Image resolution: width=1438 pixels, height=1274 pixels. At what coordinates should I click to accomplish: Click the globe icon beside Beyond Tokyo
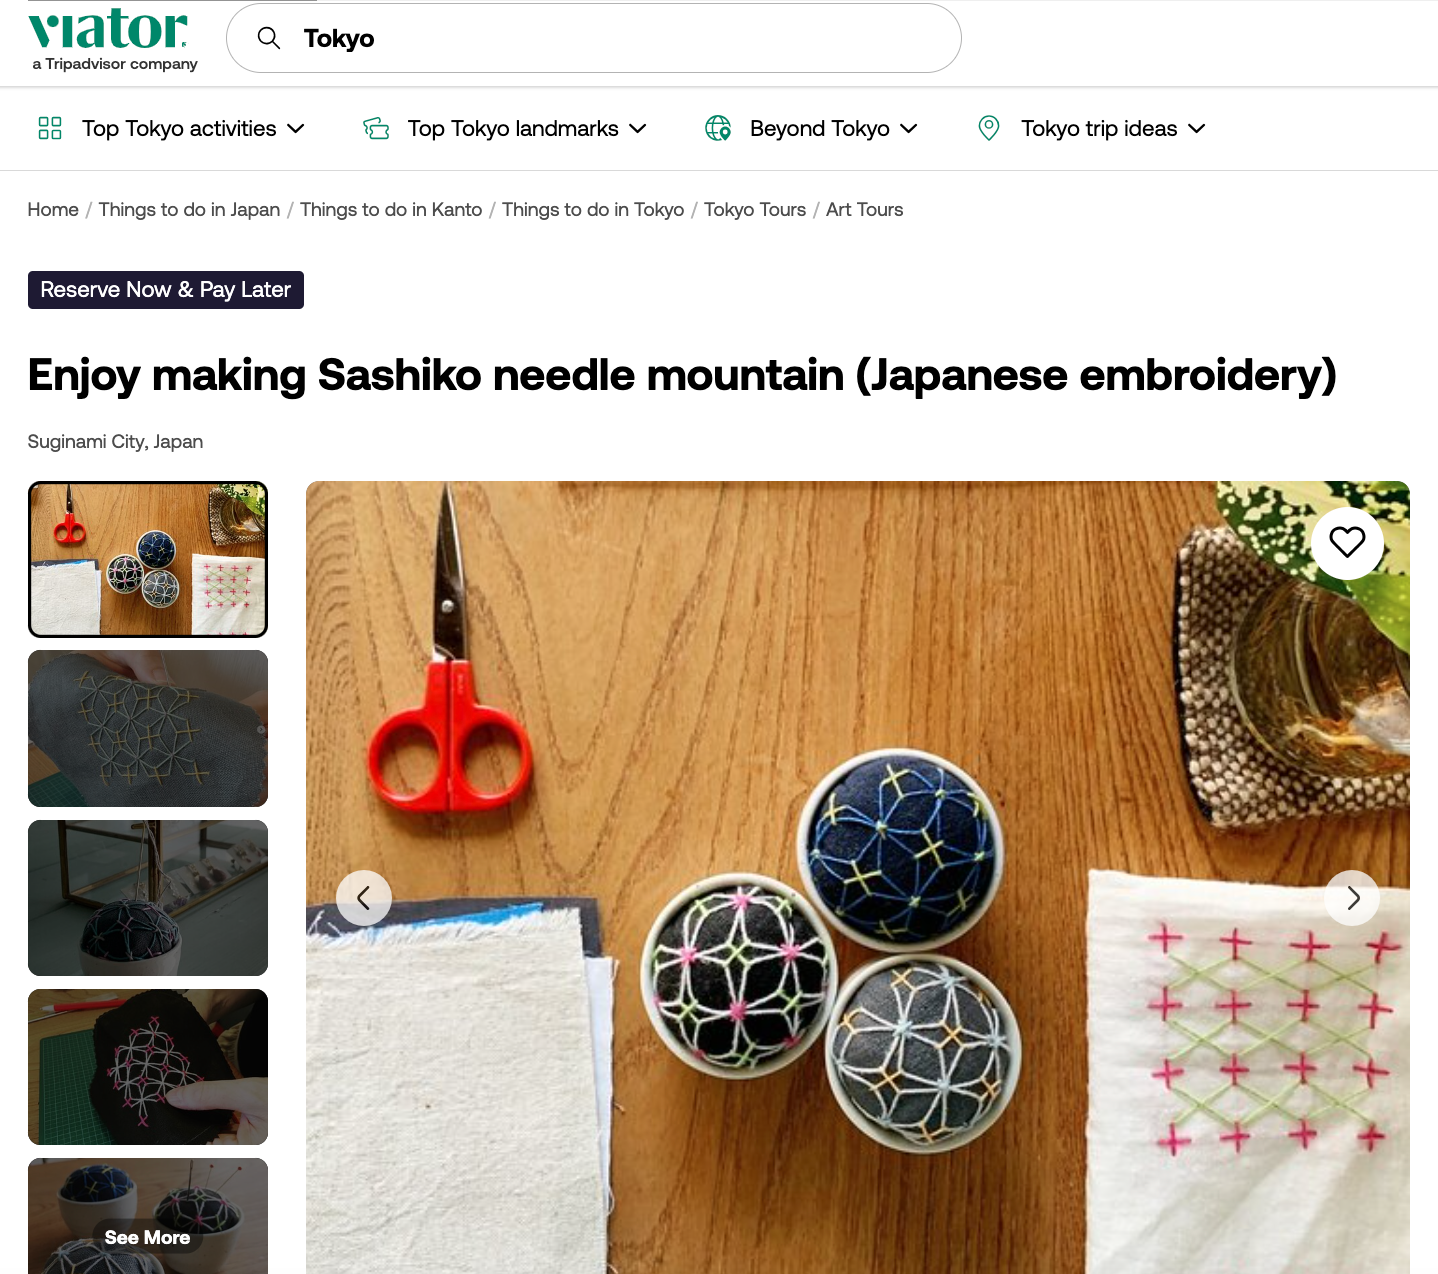pyautogui.click(x=718, y=128)
